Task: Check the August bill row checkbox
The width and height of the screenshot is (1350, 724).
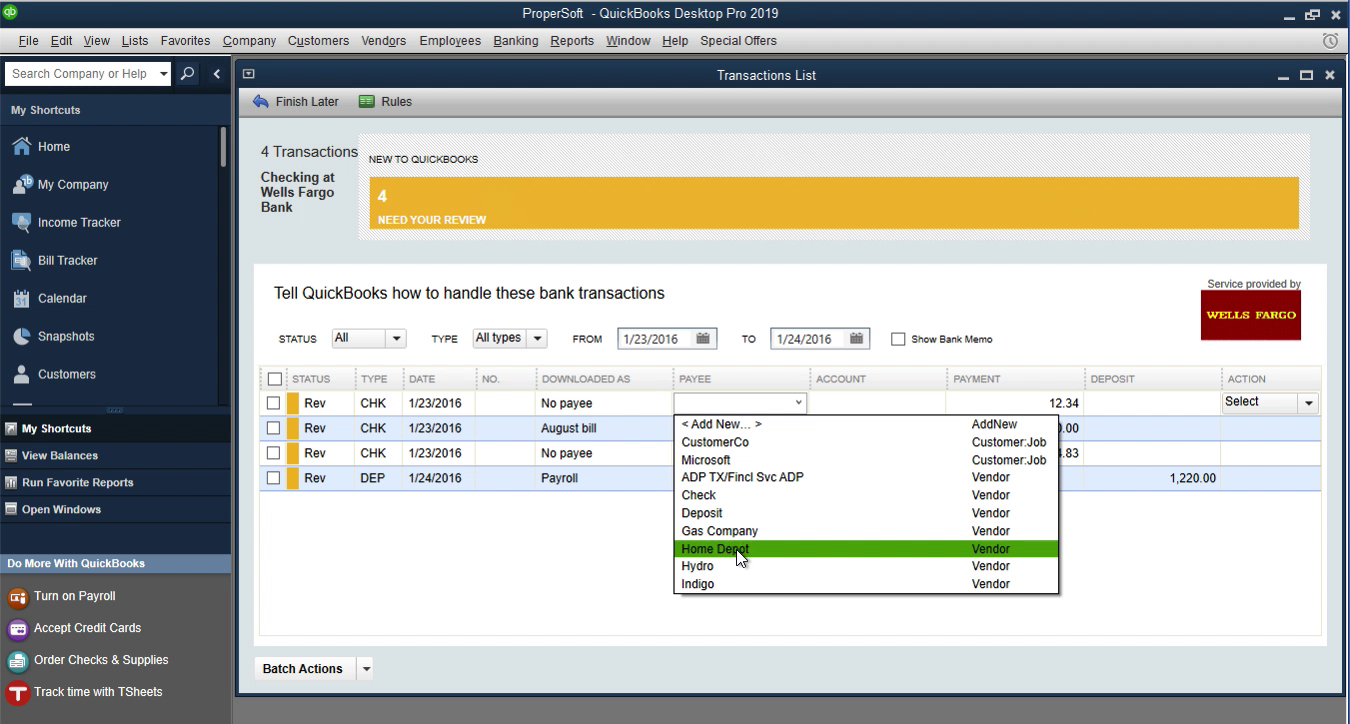Action: [x=274, y=428]
